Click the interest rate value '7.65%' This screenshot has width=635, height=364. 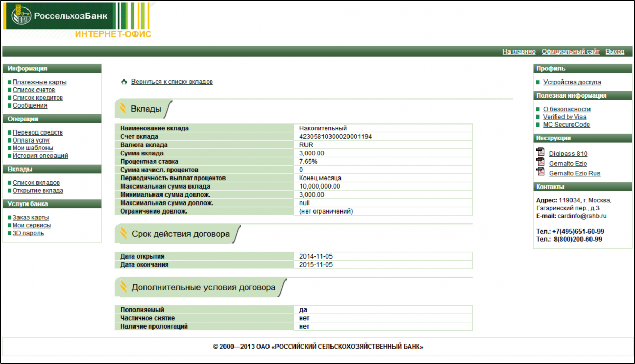coord(308,161)
